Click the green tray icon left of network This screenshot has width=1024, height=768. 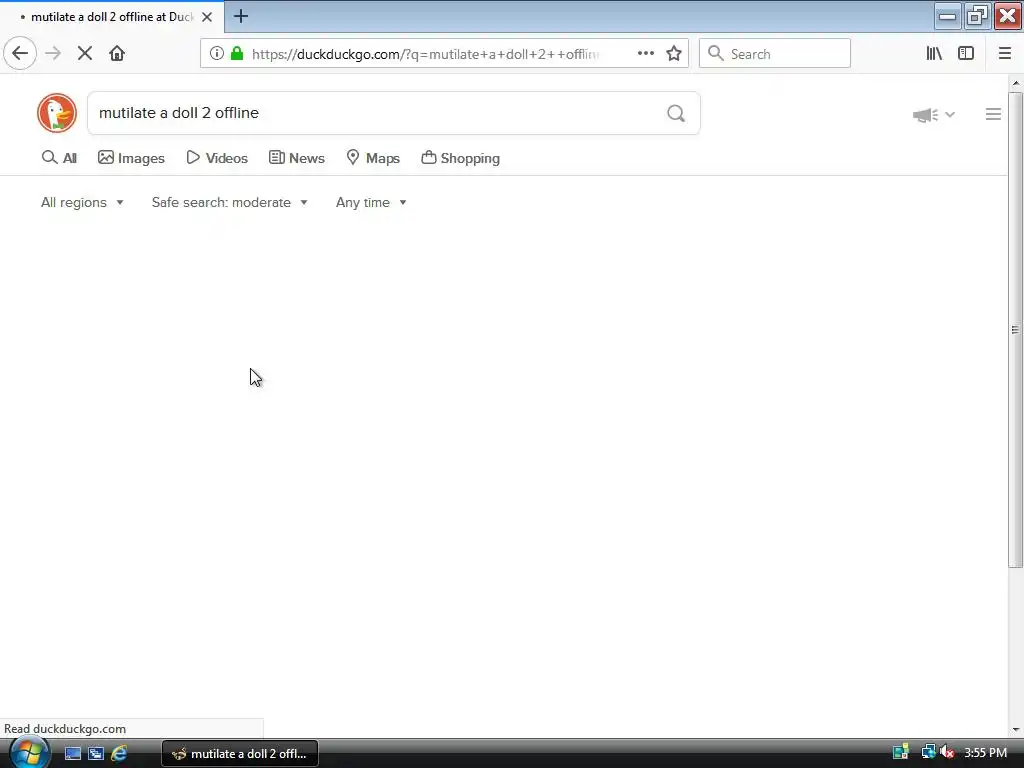pyautogui.click(x=901, y=752)
